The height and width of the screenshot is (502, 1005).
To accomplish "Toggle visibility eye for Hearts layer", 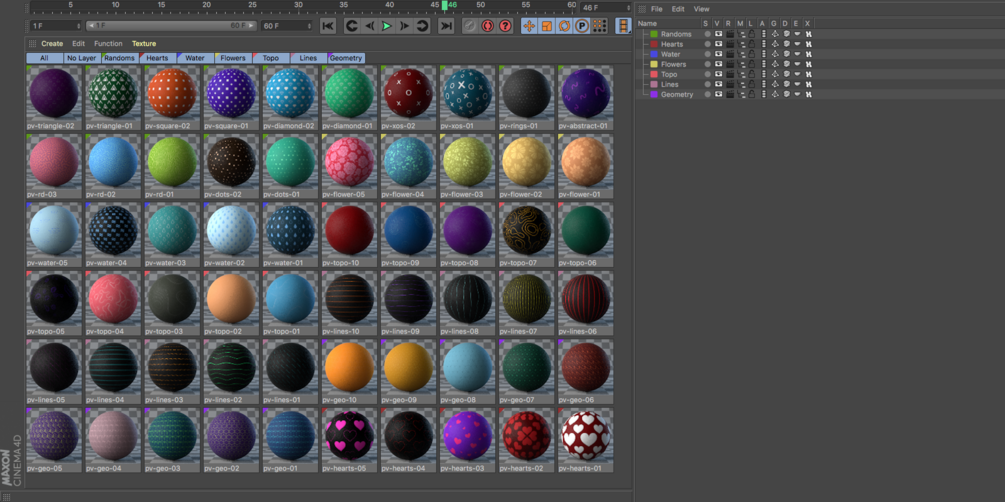I will [x=718, y=44].
